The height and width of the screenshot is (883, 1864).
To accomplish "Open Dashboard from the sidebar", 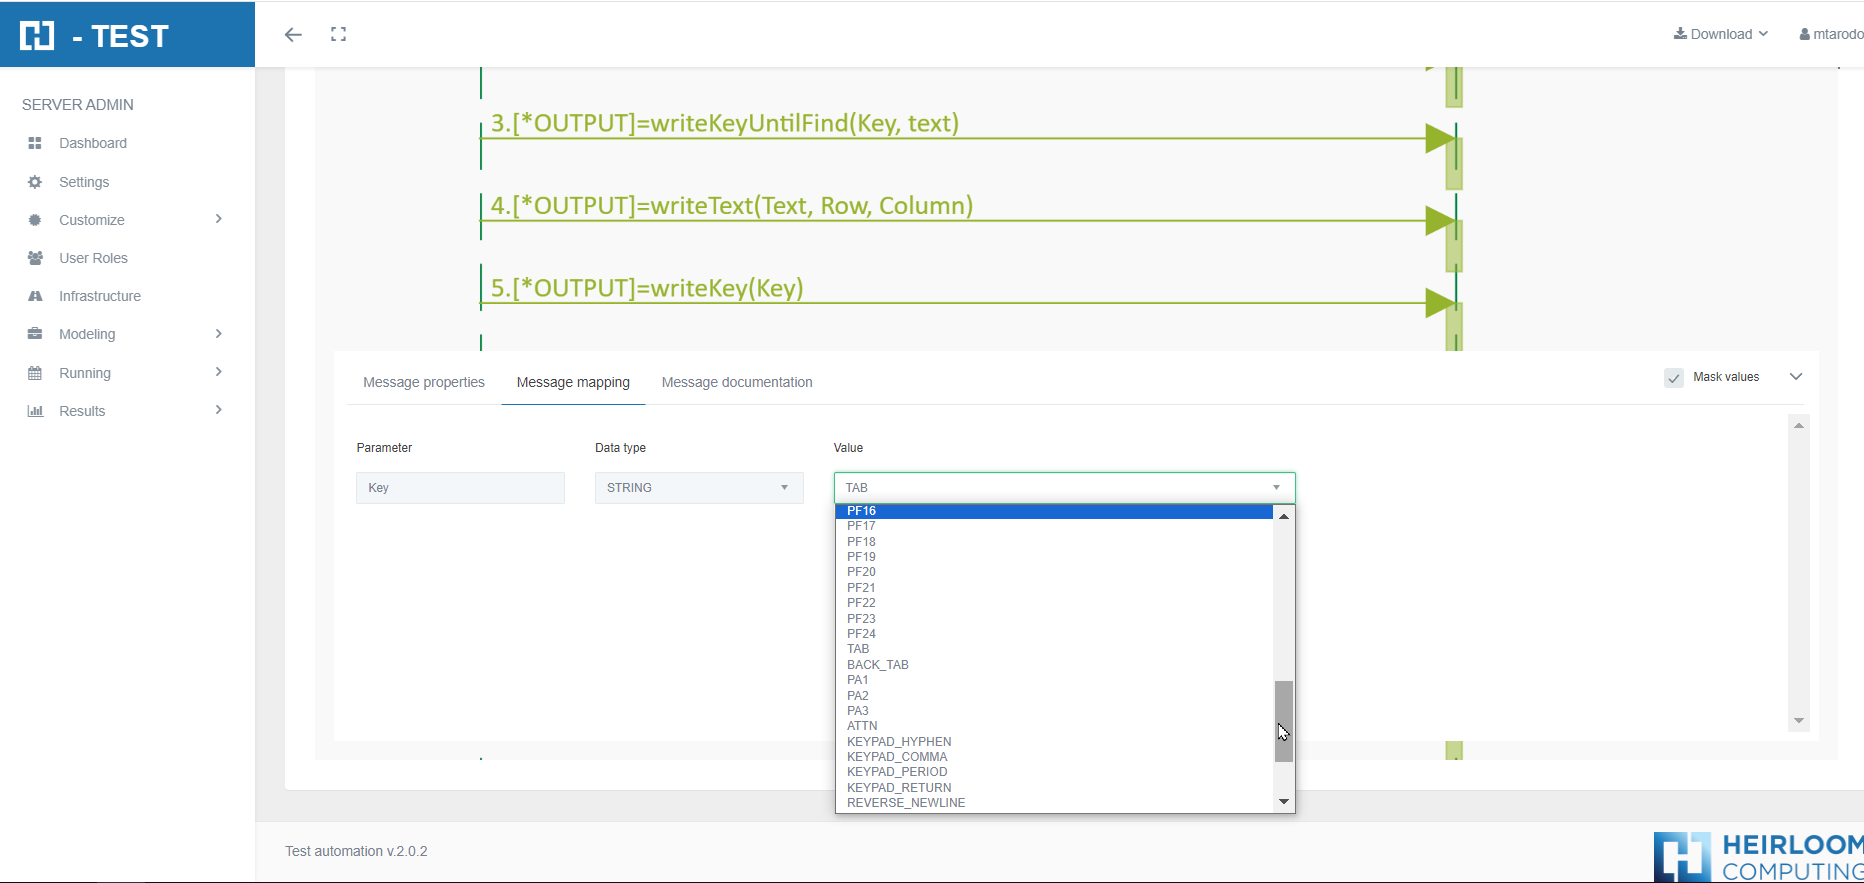I will pyautogui.click(x=92, y=143).
